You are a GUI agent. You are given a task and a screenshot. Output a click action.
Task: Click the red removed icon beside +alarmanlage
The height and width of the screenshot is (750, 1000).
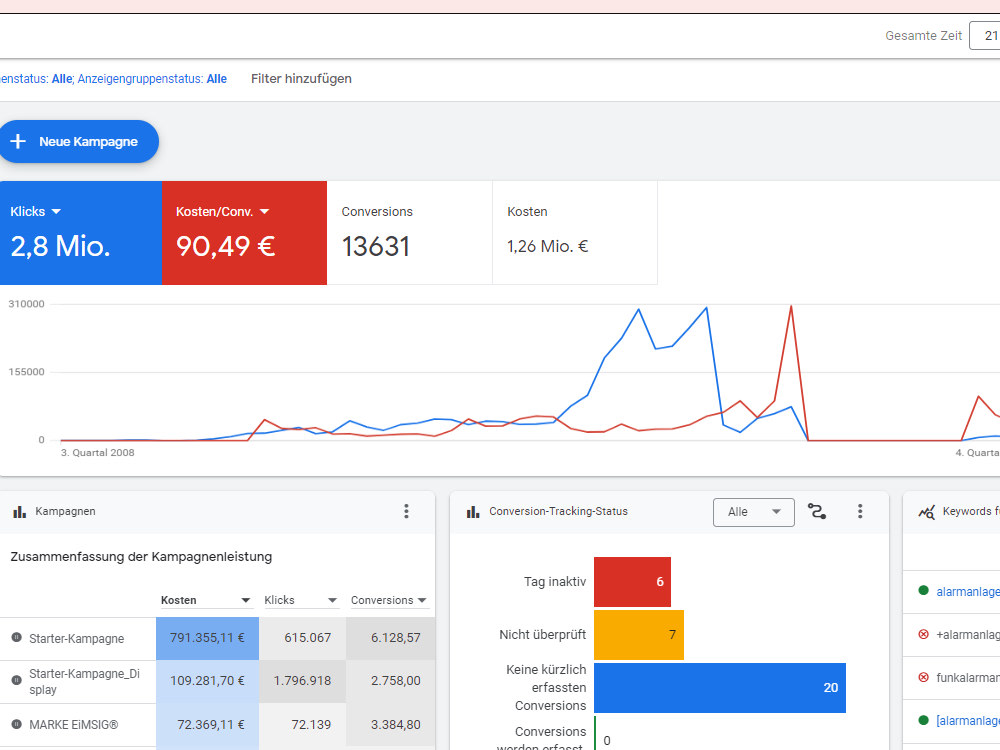click(x=923, y=634)
